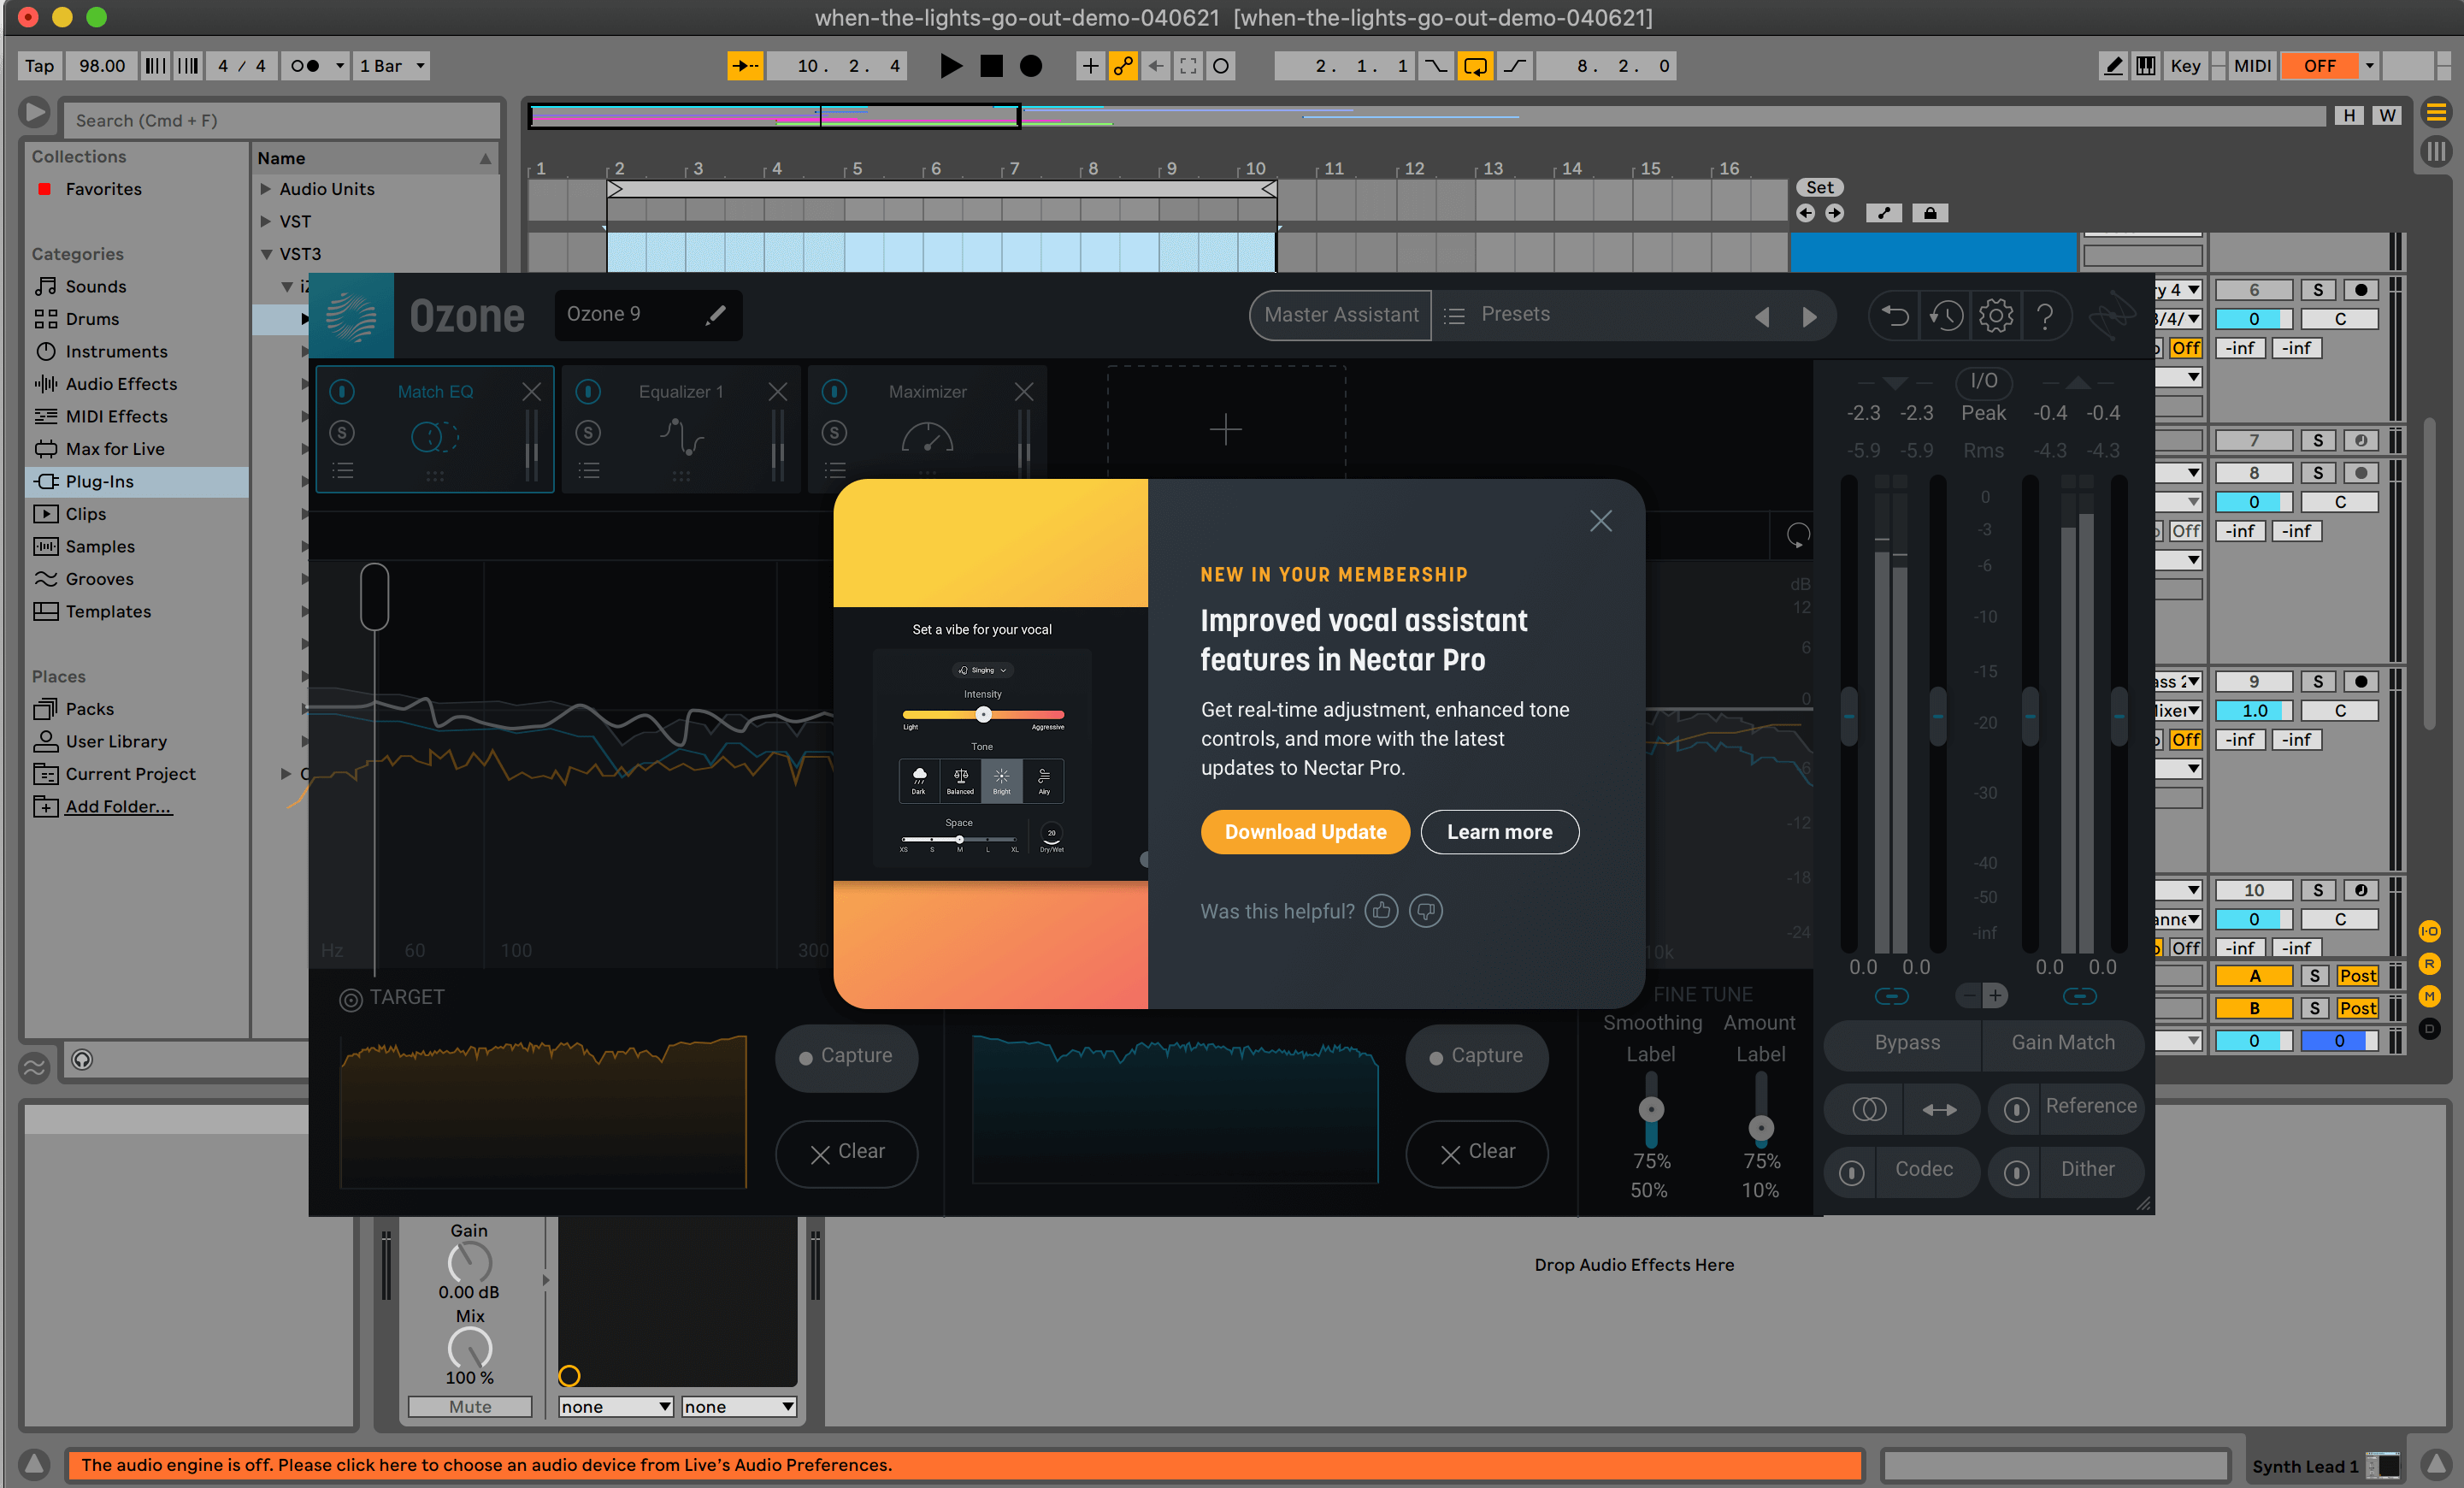Viewport: 2464px width, 1488px height.
Task: Toggle the Match EQ module power button
Action: coord(342,391)
